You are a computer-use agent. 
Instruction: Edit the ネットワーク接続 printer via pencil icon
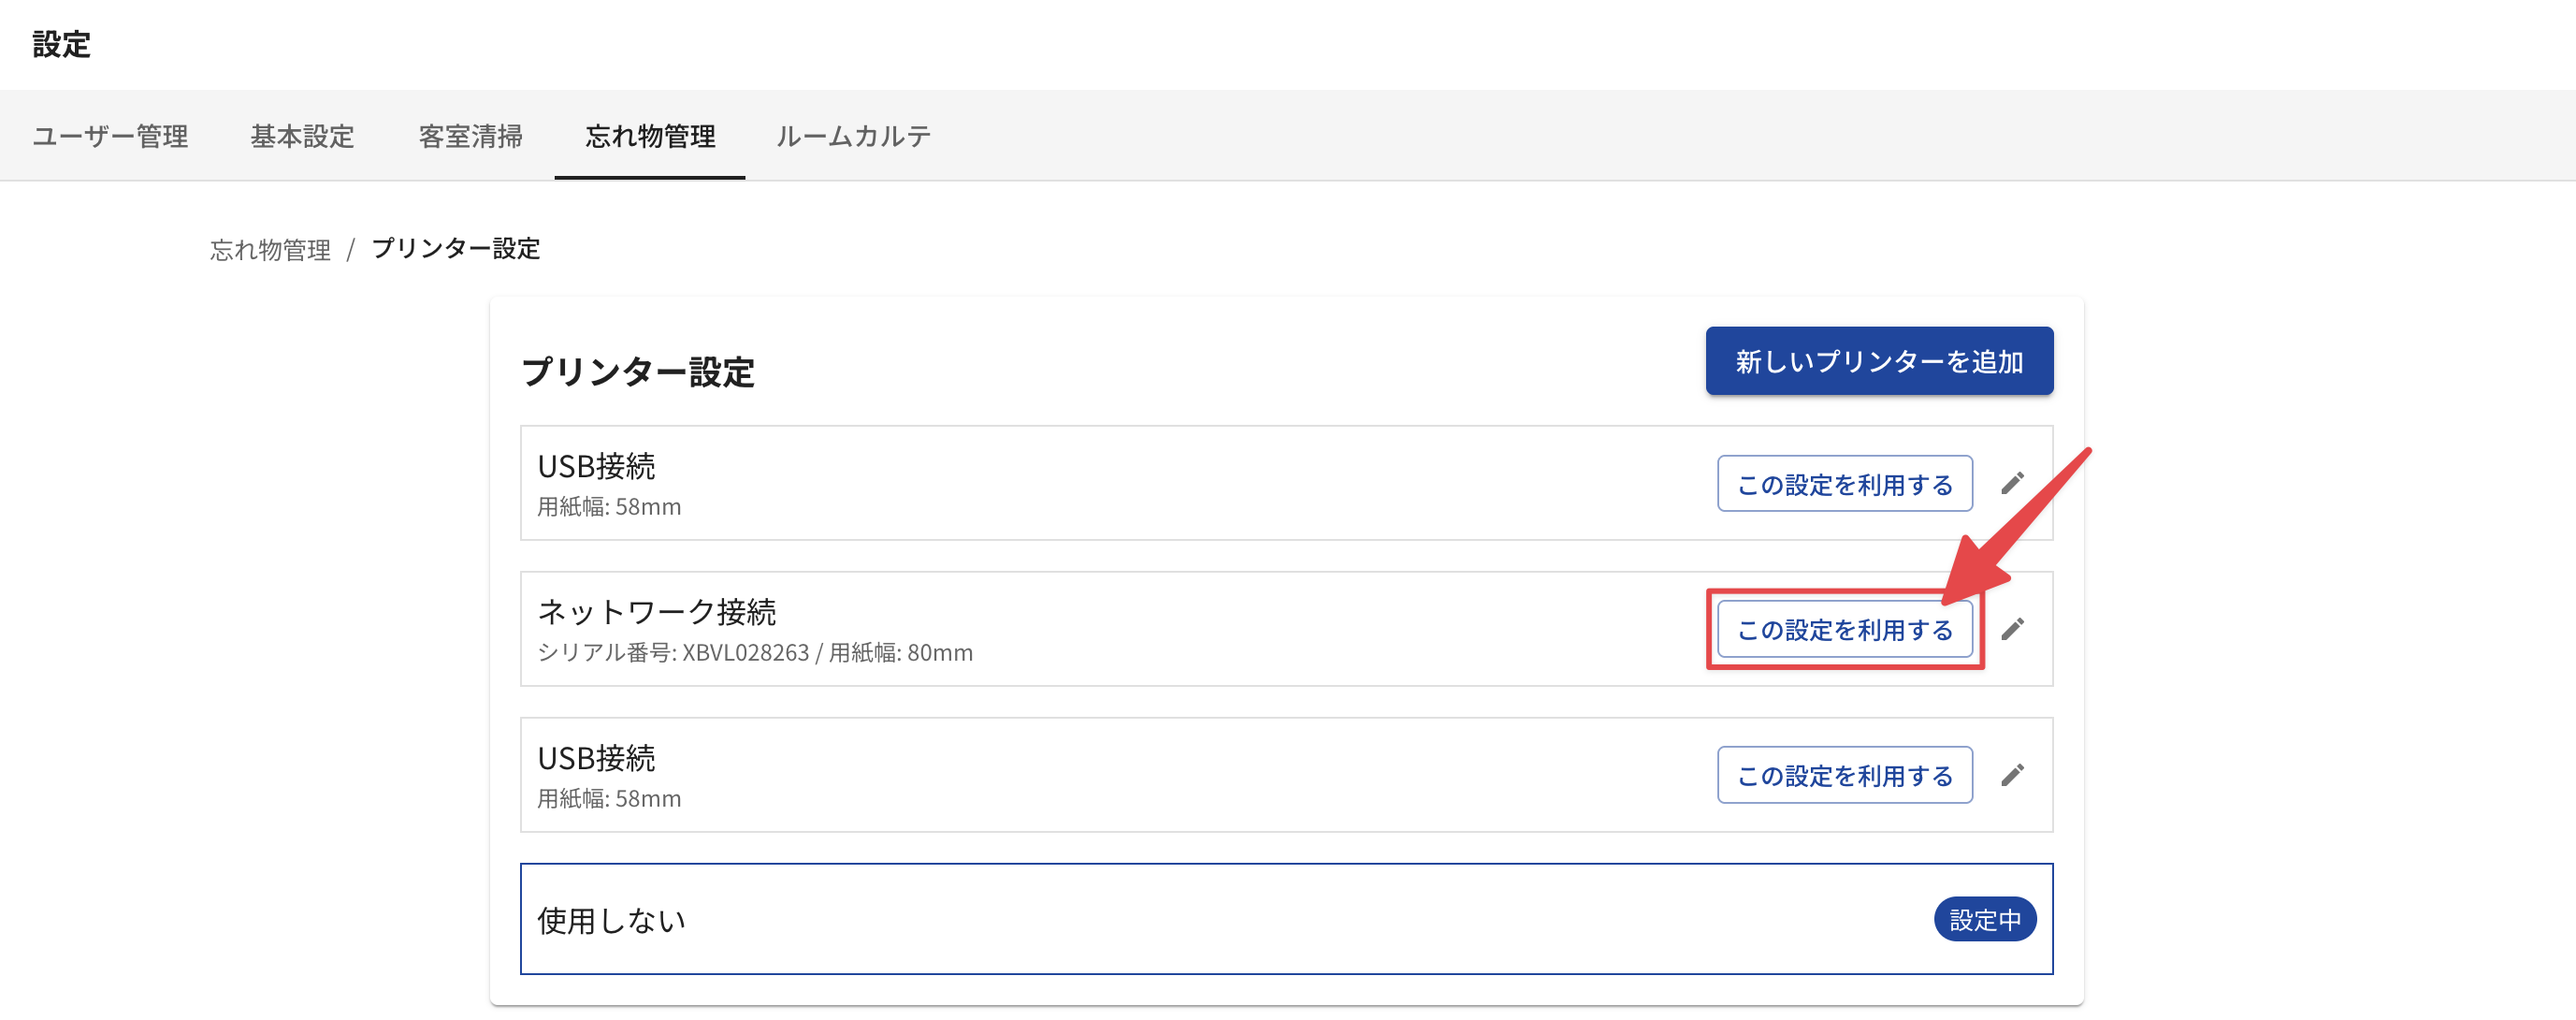tap(2012, 629)
